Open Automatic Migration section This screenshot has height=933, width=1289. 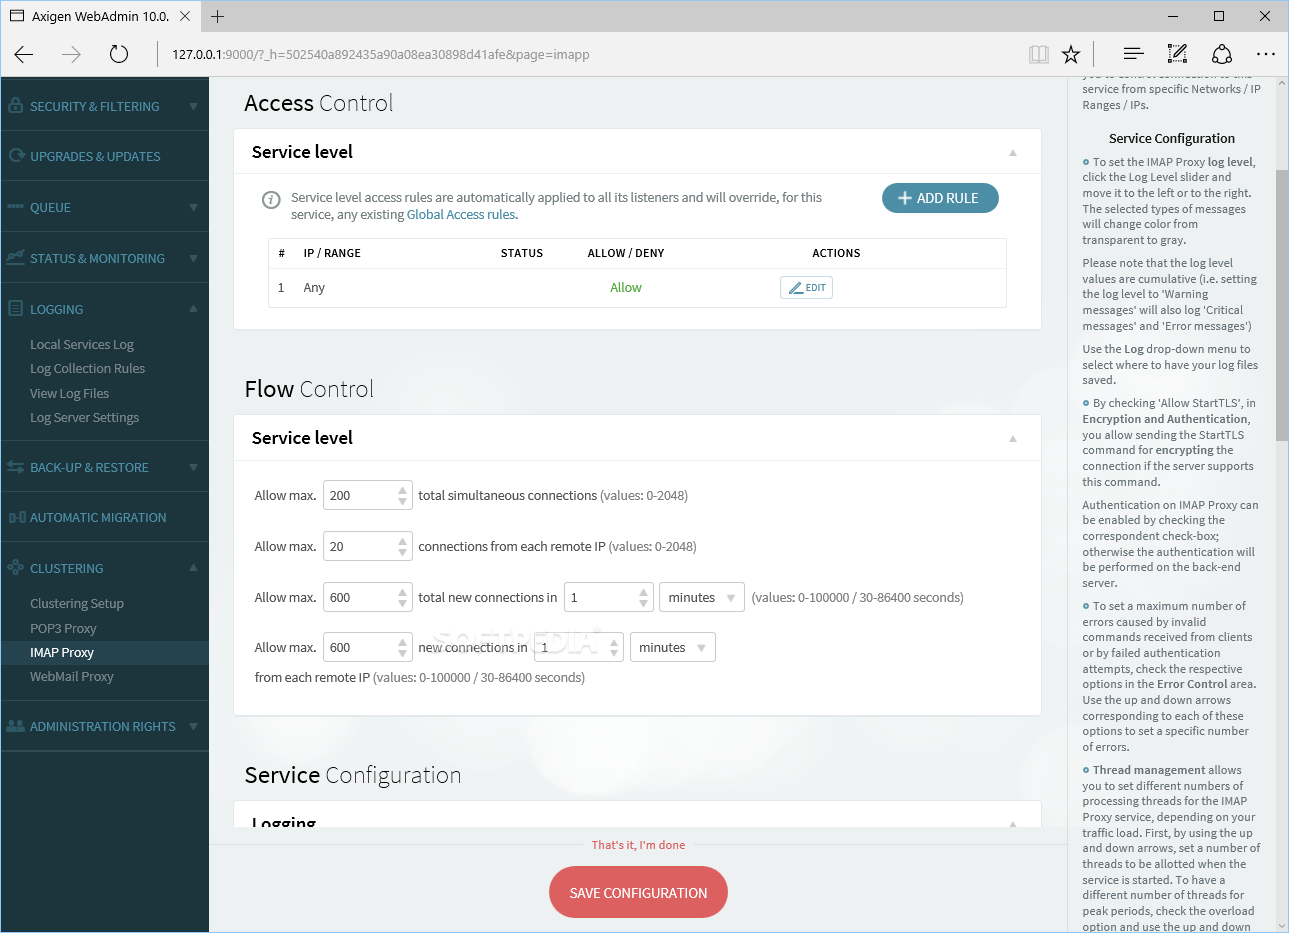[x=98, y=517]
